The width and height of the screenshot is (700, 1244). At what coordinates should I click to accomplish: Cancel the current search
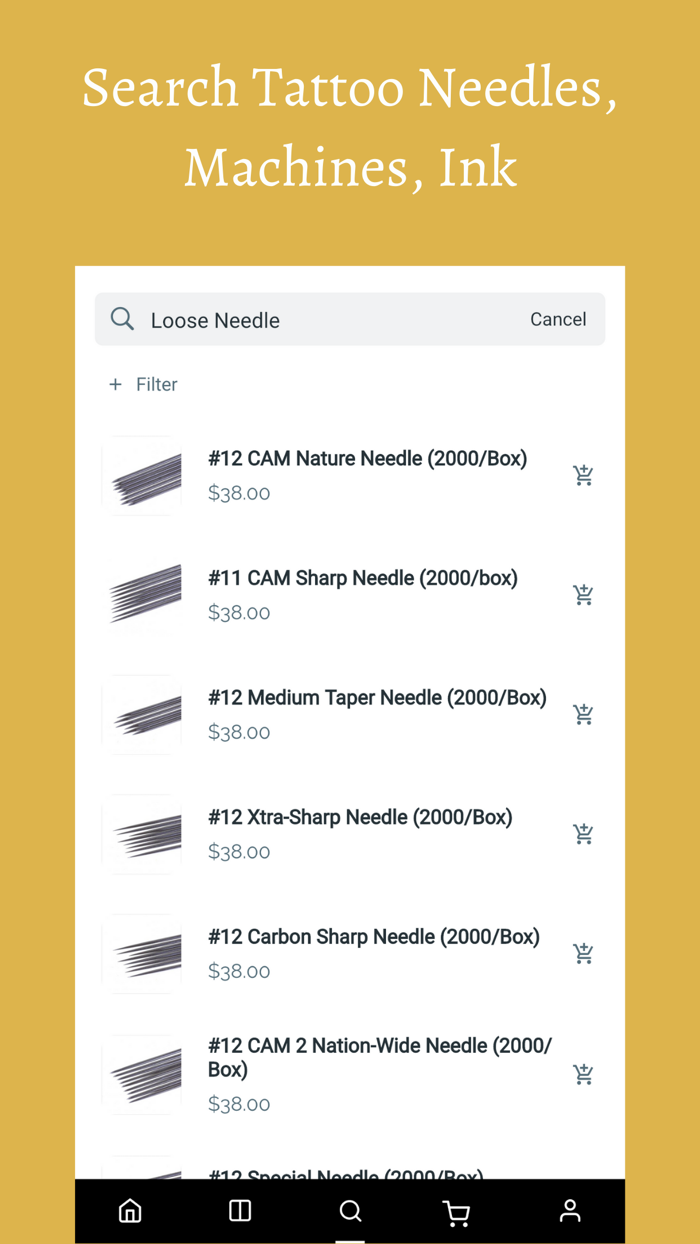558,319
